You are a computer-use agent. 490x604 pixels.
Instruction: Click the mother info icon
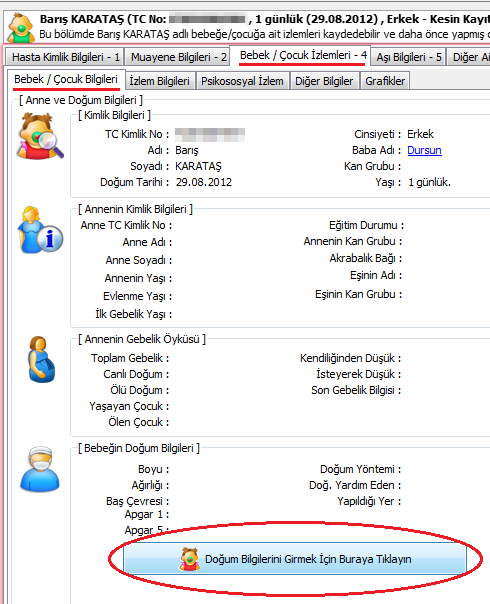40,230
